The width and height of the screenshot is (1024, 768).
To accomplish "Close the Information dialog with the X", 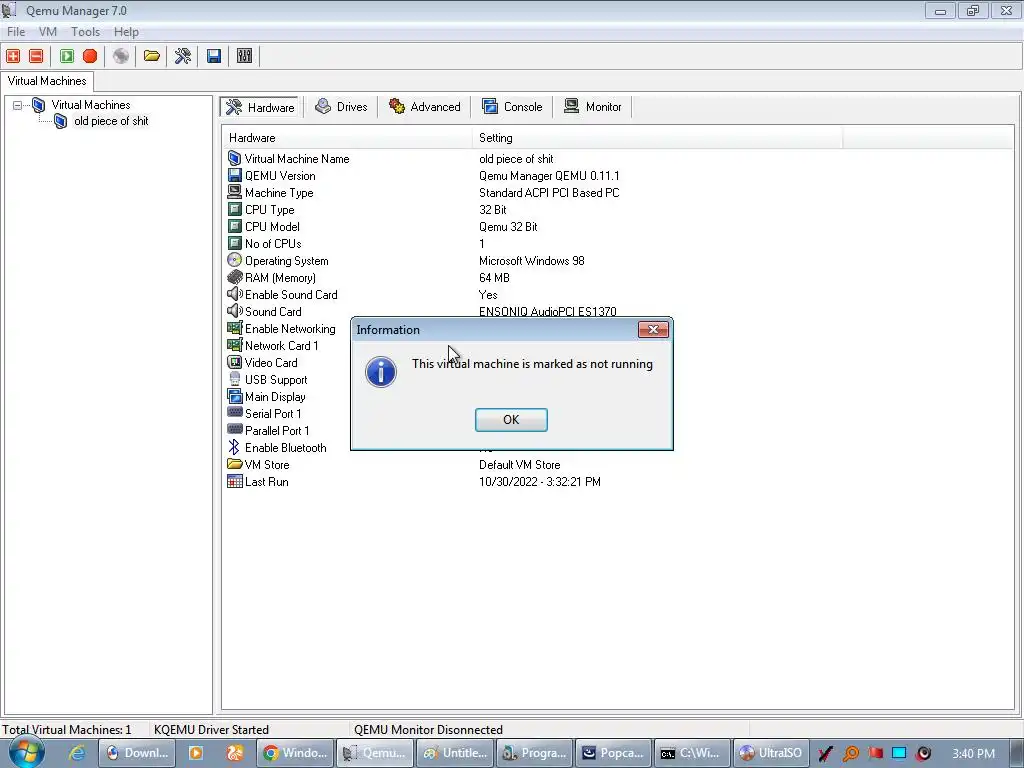I will (x=653, y=330).
